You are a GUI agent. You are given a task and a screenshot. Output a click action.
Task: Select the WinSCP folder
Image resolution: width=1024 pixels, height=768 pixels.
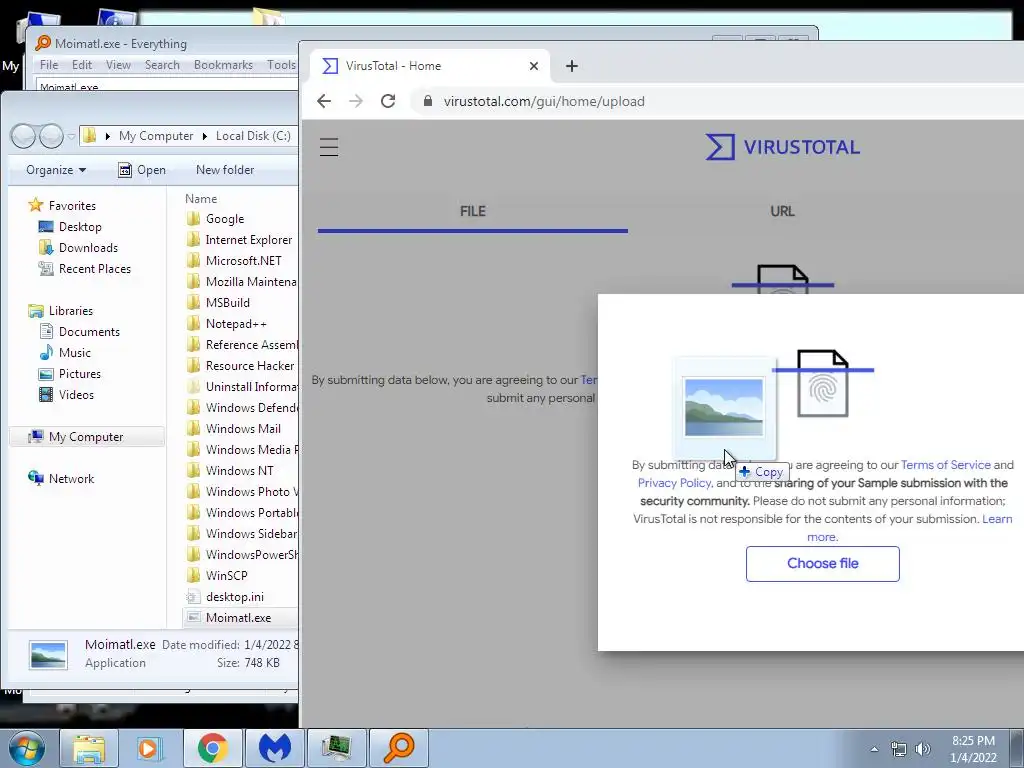[217, 575]
